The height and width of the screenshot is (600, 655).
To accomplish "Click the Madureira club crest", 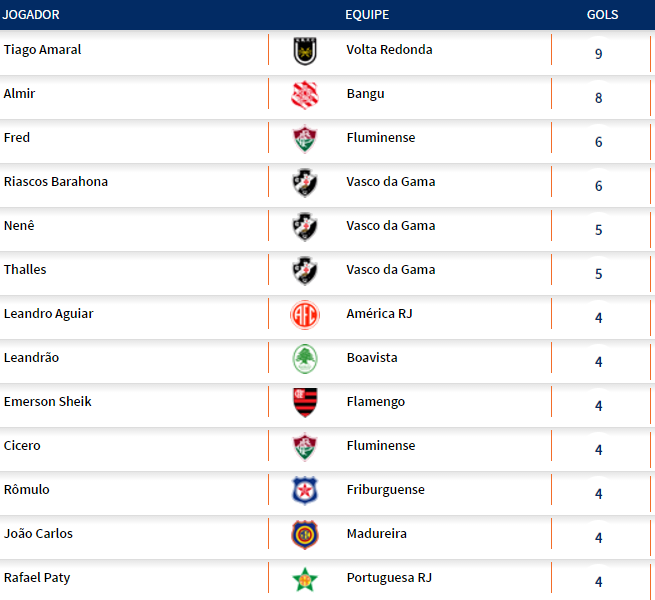I will click(x=304, y=535).
